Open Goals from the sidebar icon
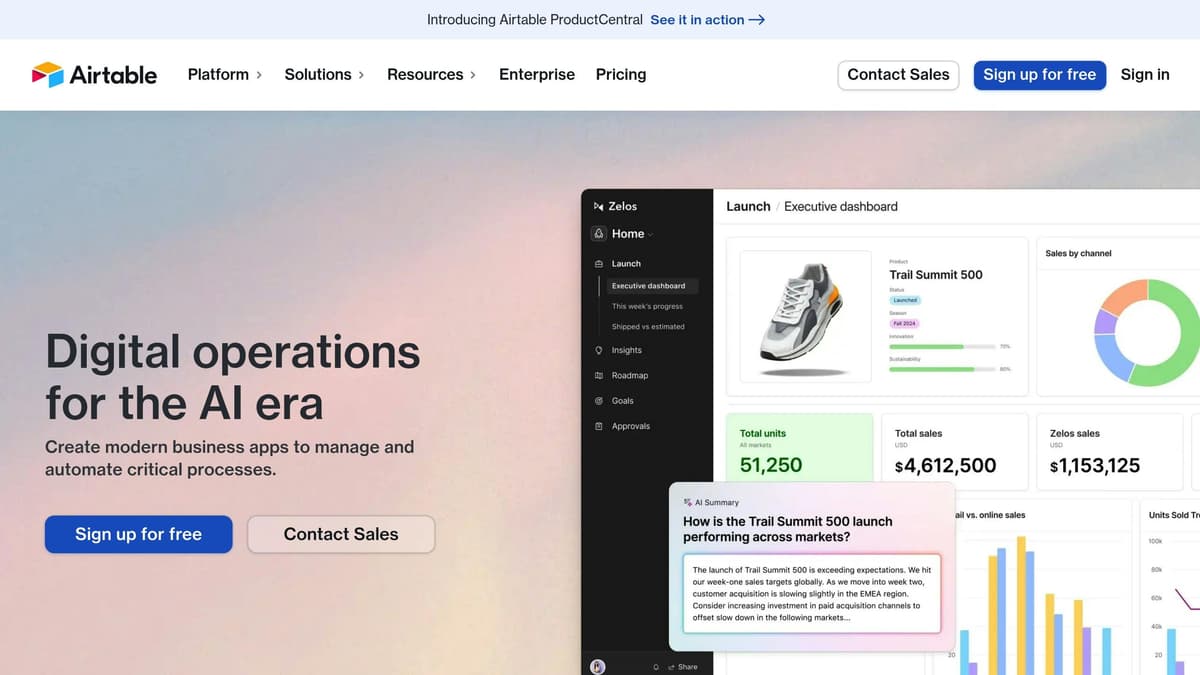 (x=599, y=400)
